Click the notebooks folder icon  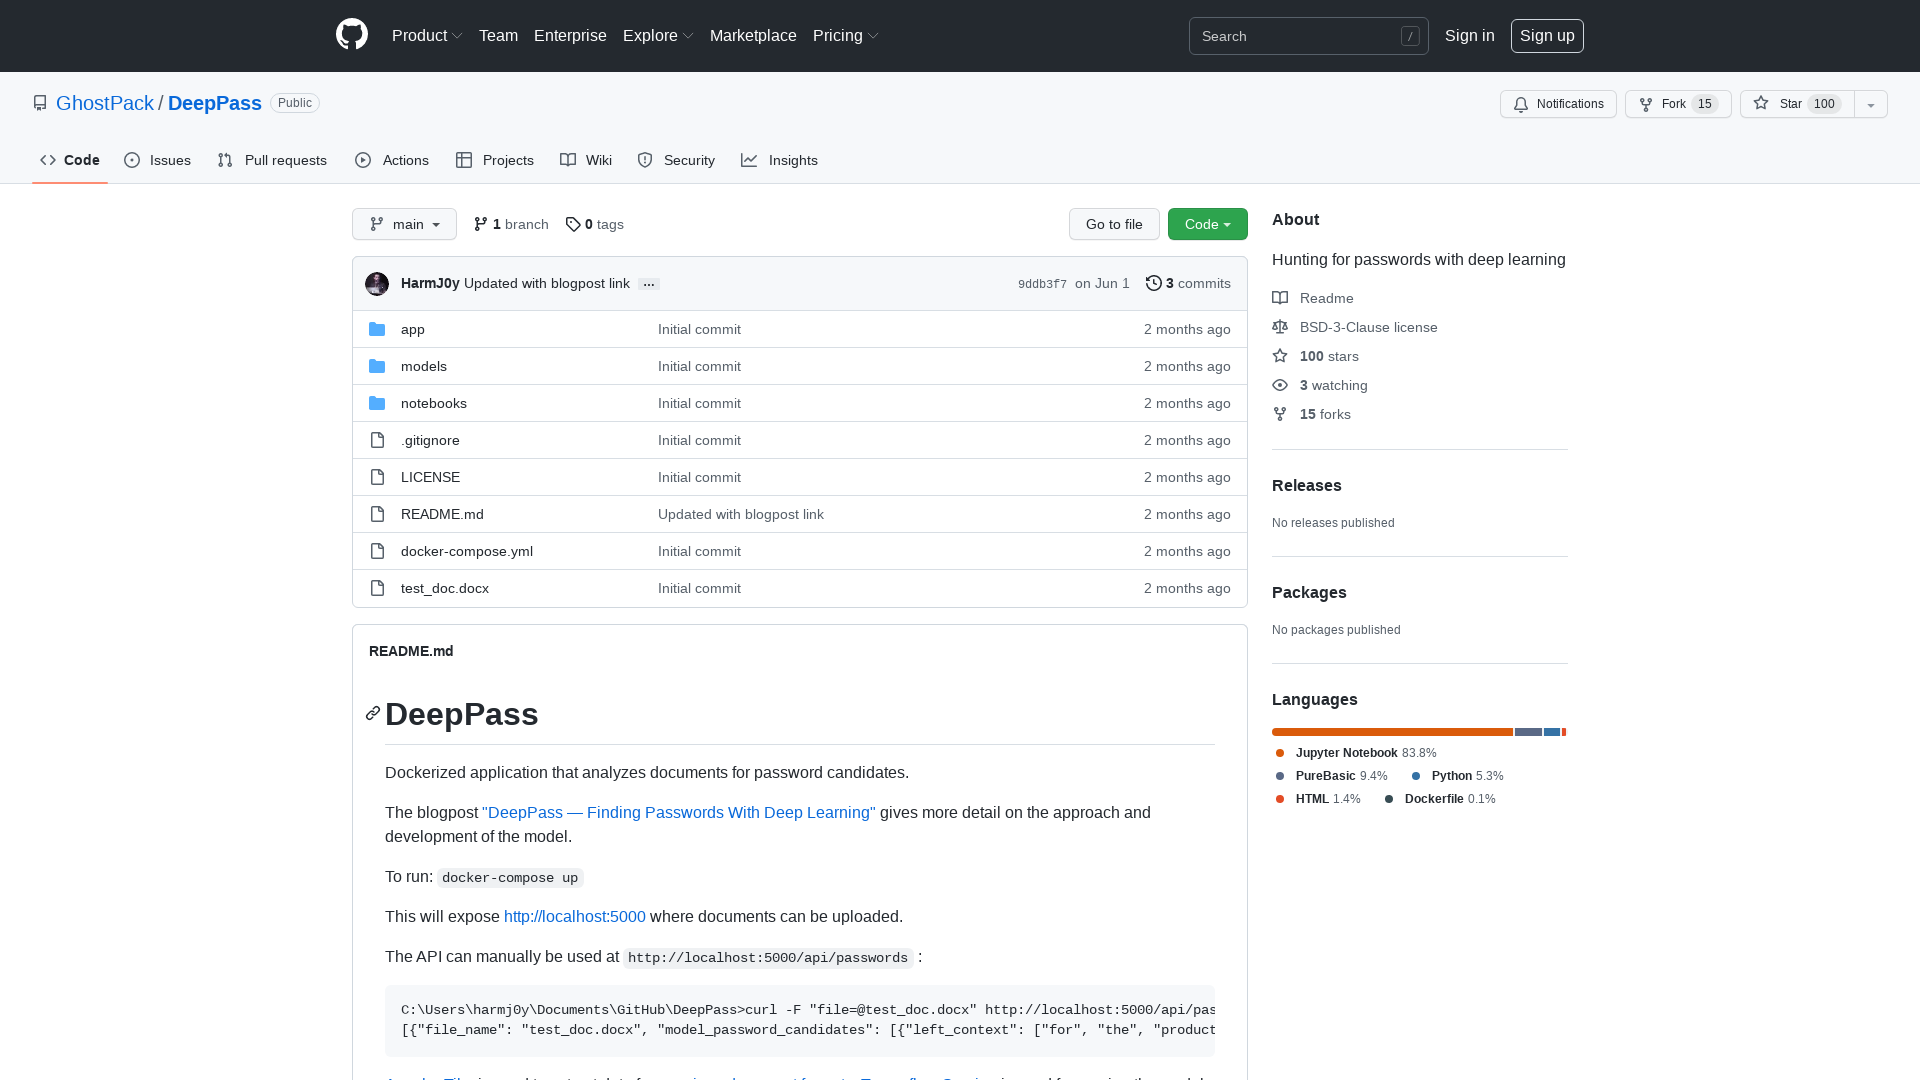coord(377,403)
